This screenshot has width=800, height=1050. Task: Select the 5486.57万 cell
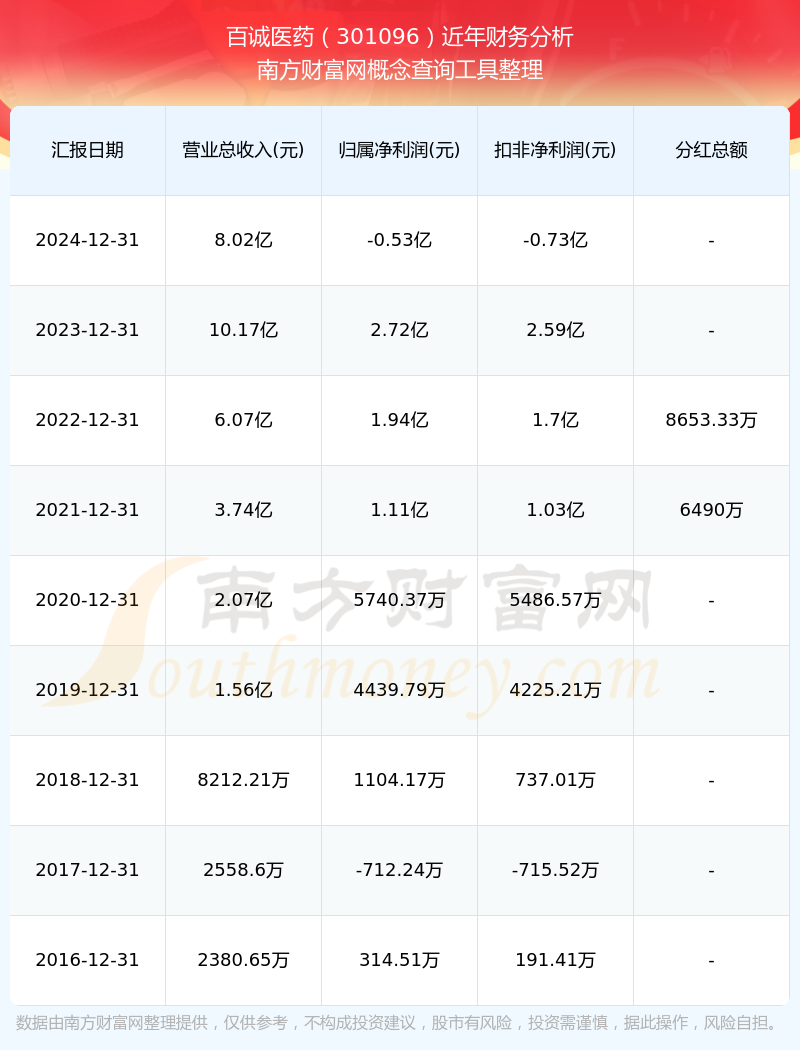(x=556, y=600)
